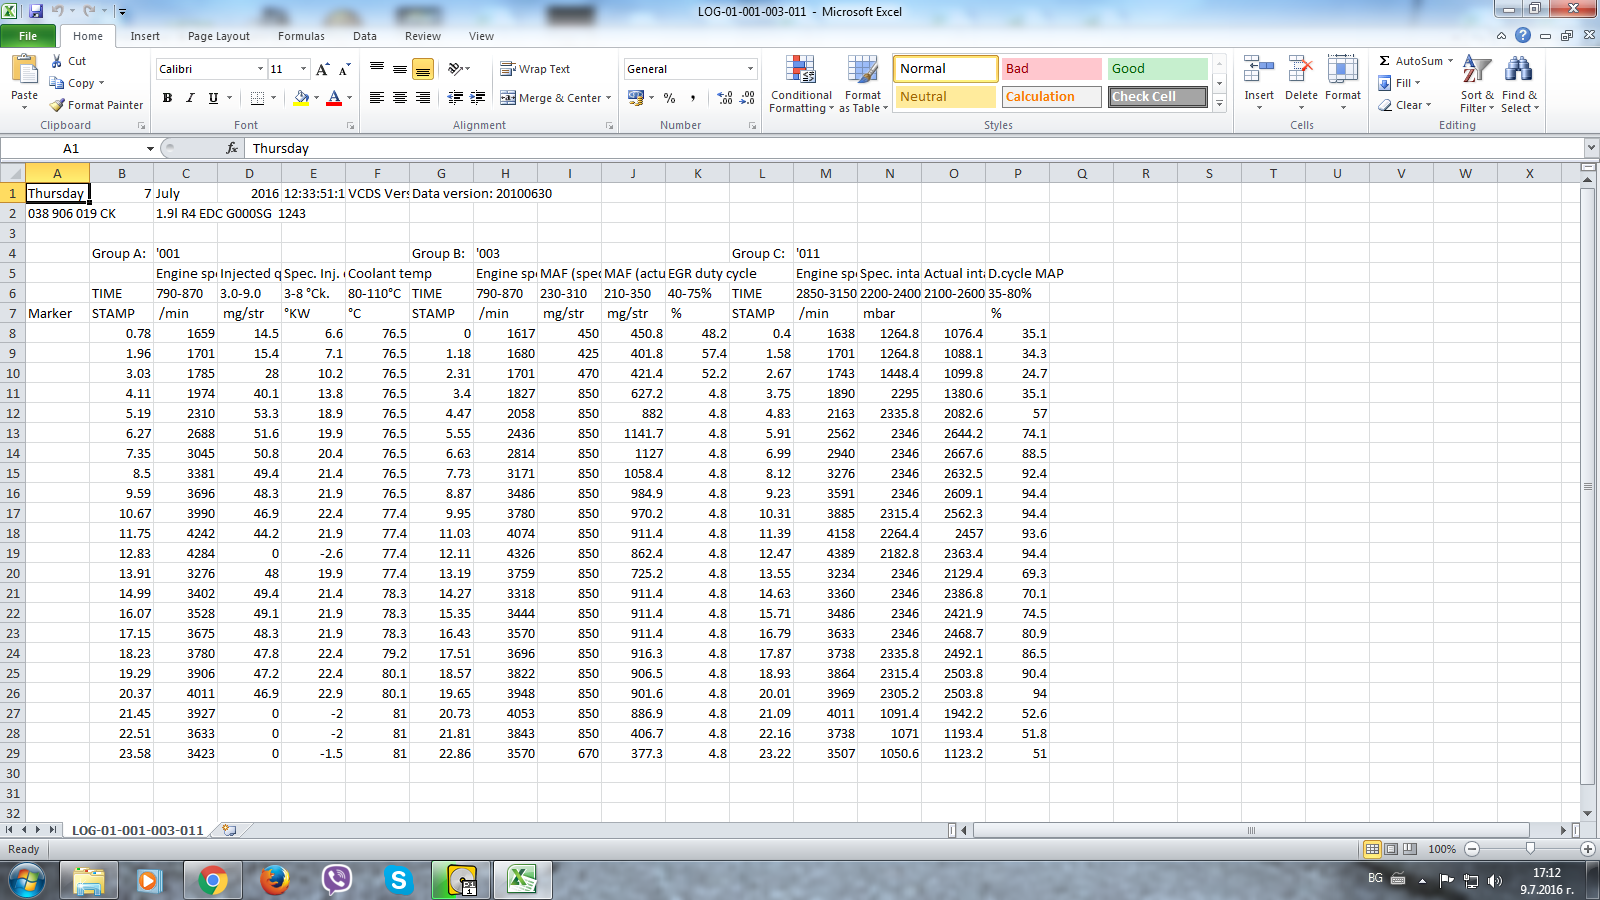Click the Sort & Filter icon

(1476, 72)
